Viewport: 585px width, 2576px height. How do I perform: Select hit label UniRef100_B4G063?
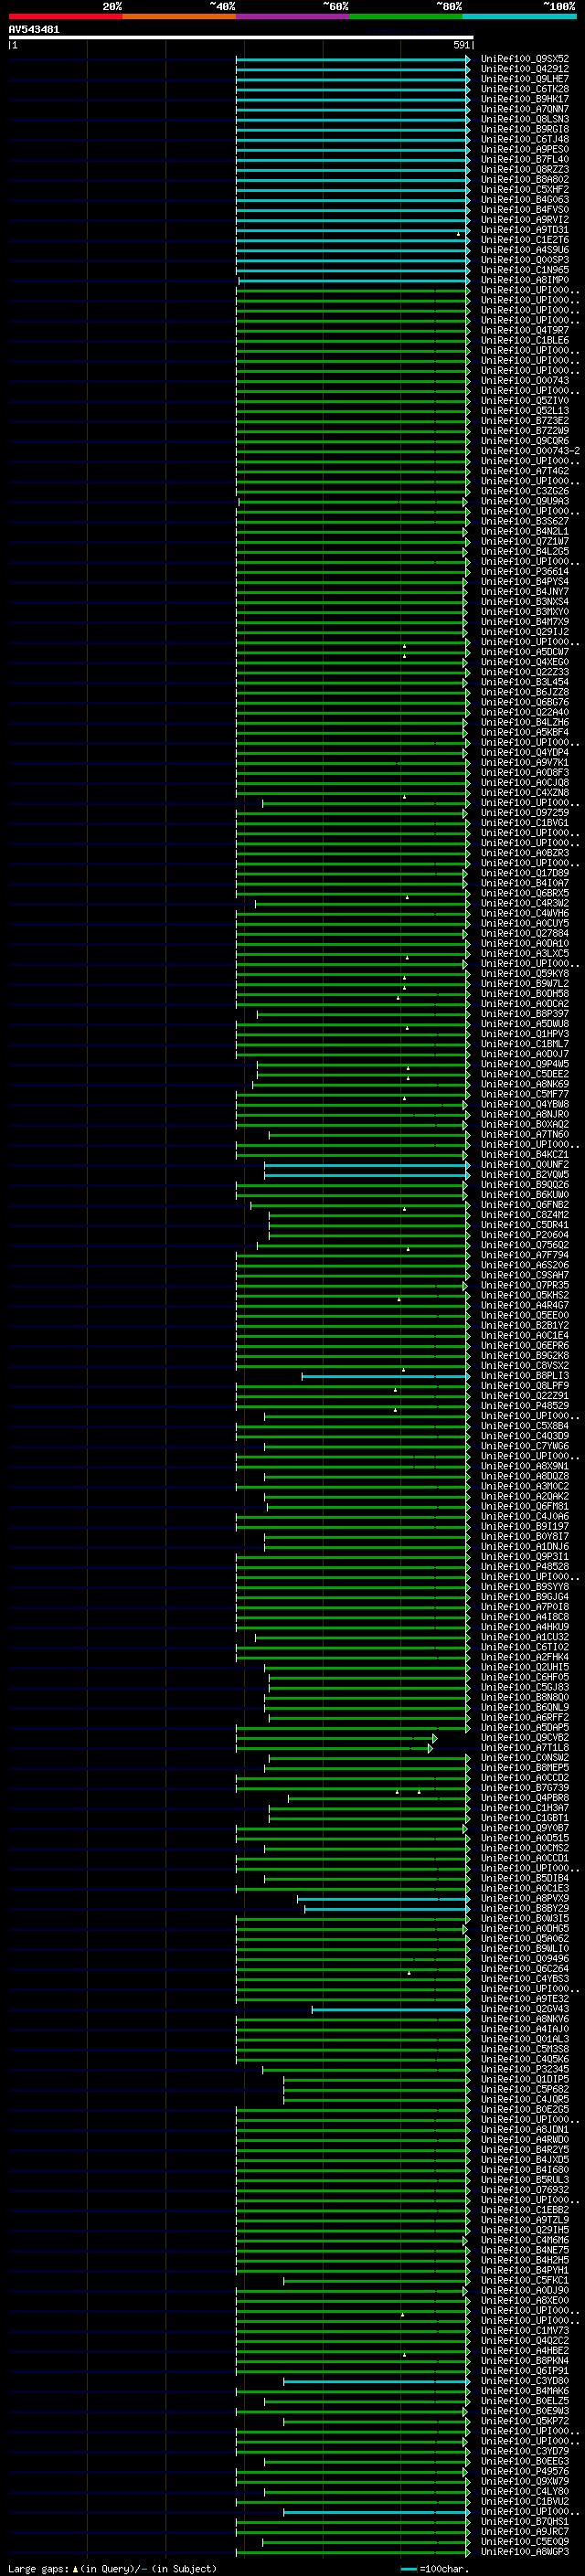point(525,199)
